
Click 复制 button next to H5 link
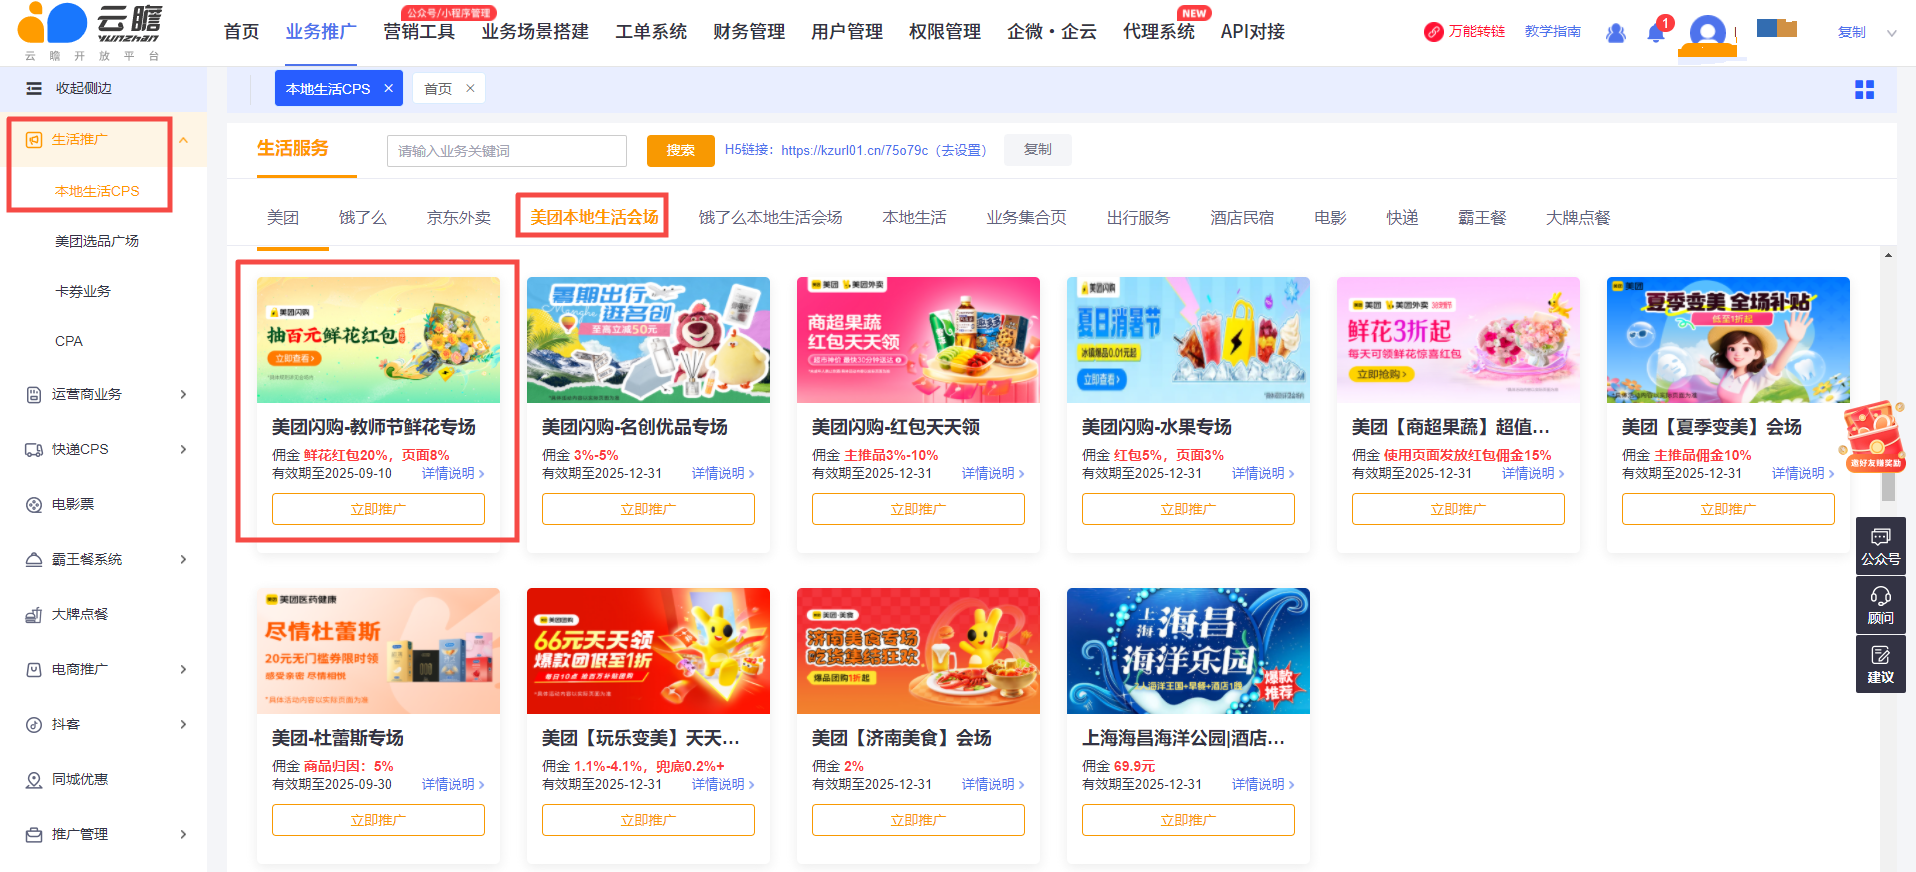[1038, 150]
